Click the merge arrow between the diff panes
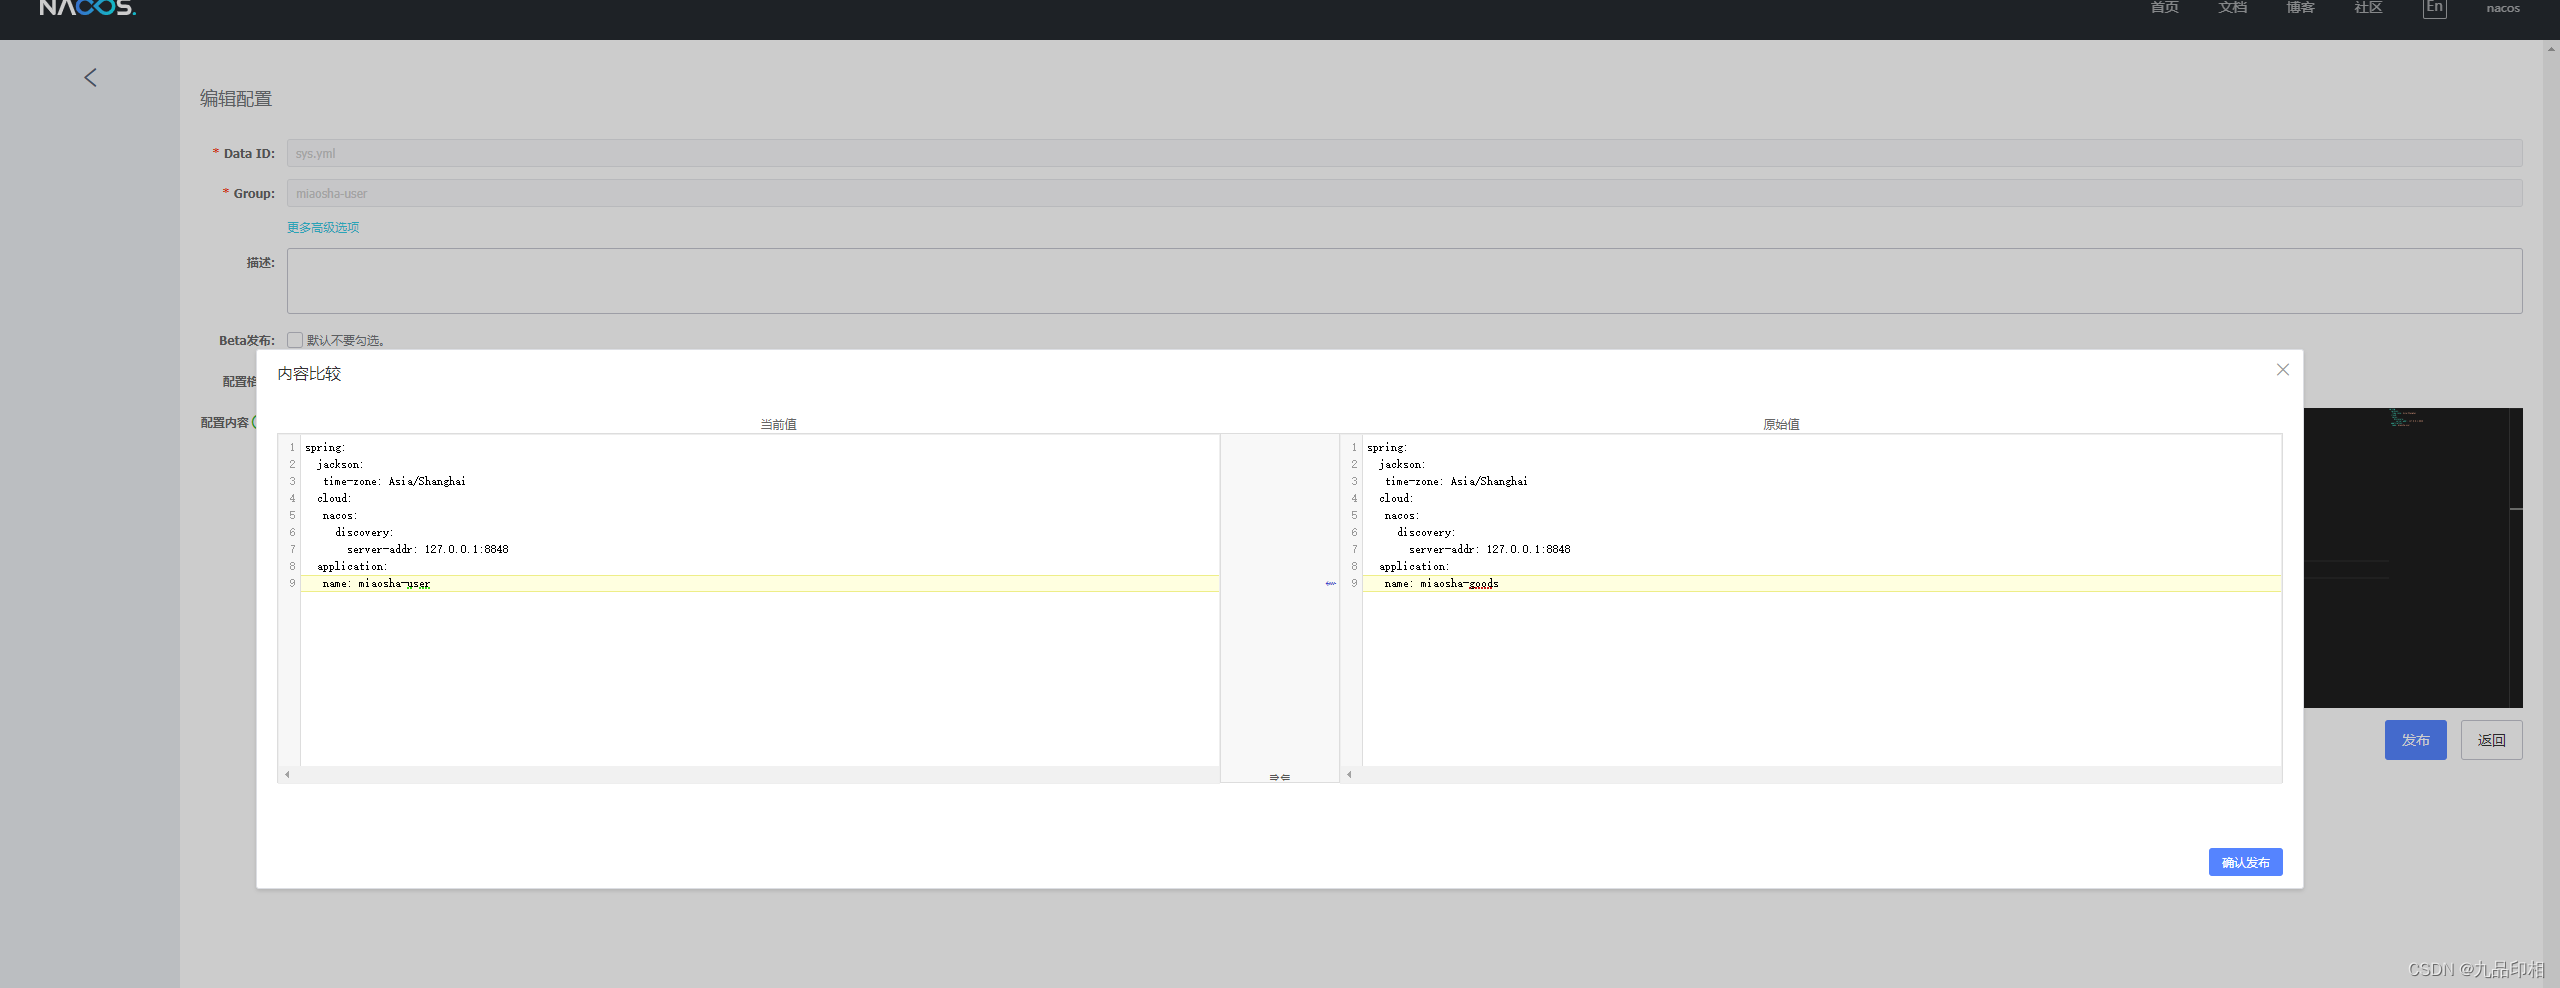 pos(1329,583)
